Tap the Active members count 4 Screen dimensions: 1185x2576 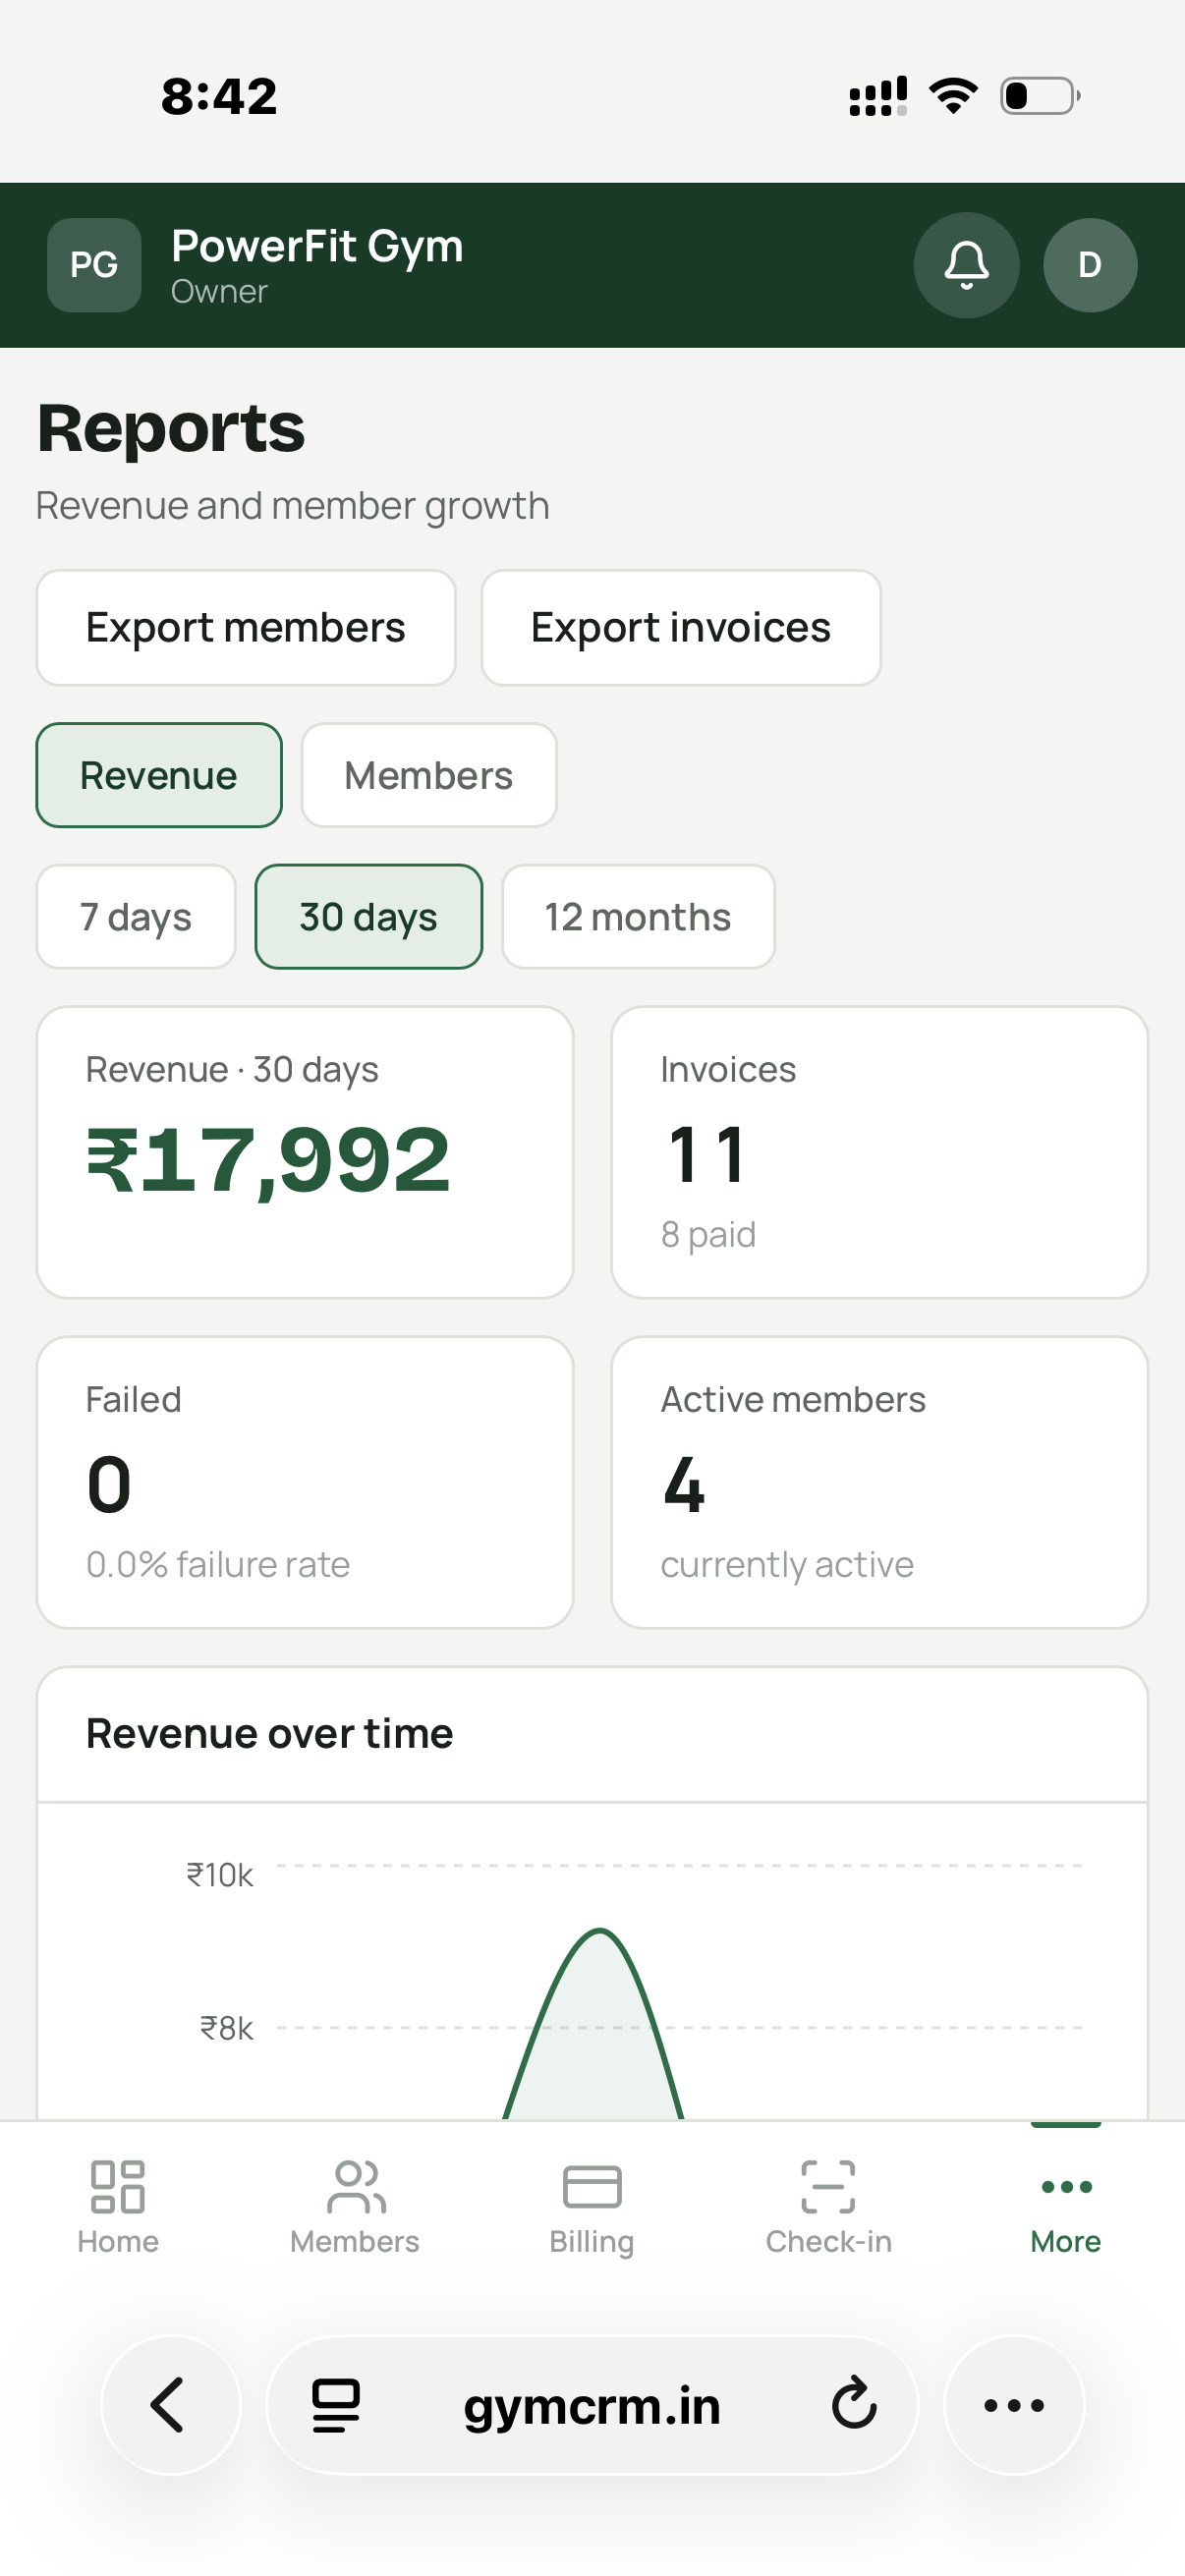(684, 1485)
